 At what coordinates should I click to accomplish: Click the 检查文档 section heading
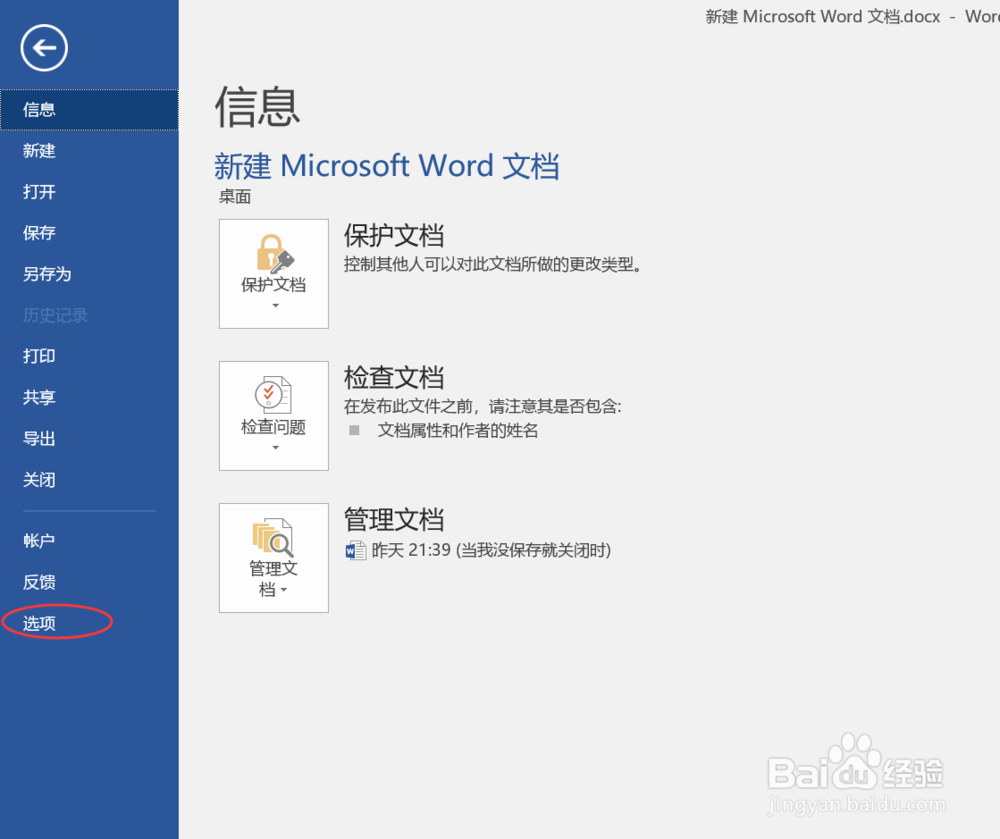pyautogui.click(x=393, y=377)
